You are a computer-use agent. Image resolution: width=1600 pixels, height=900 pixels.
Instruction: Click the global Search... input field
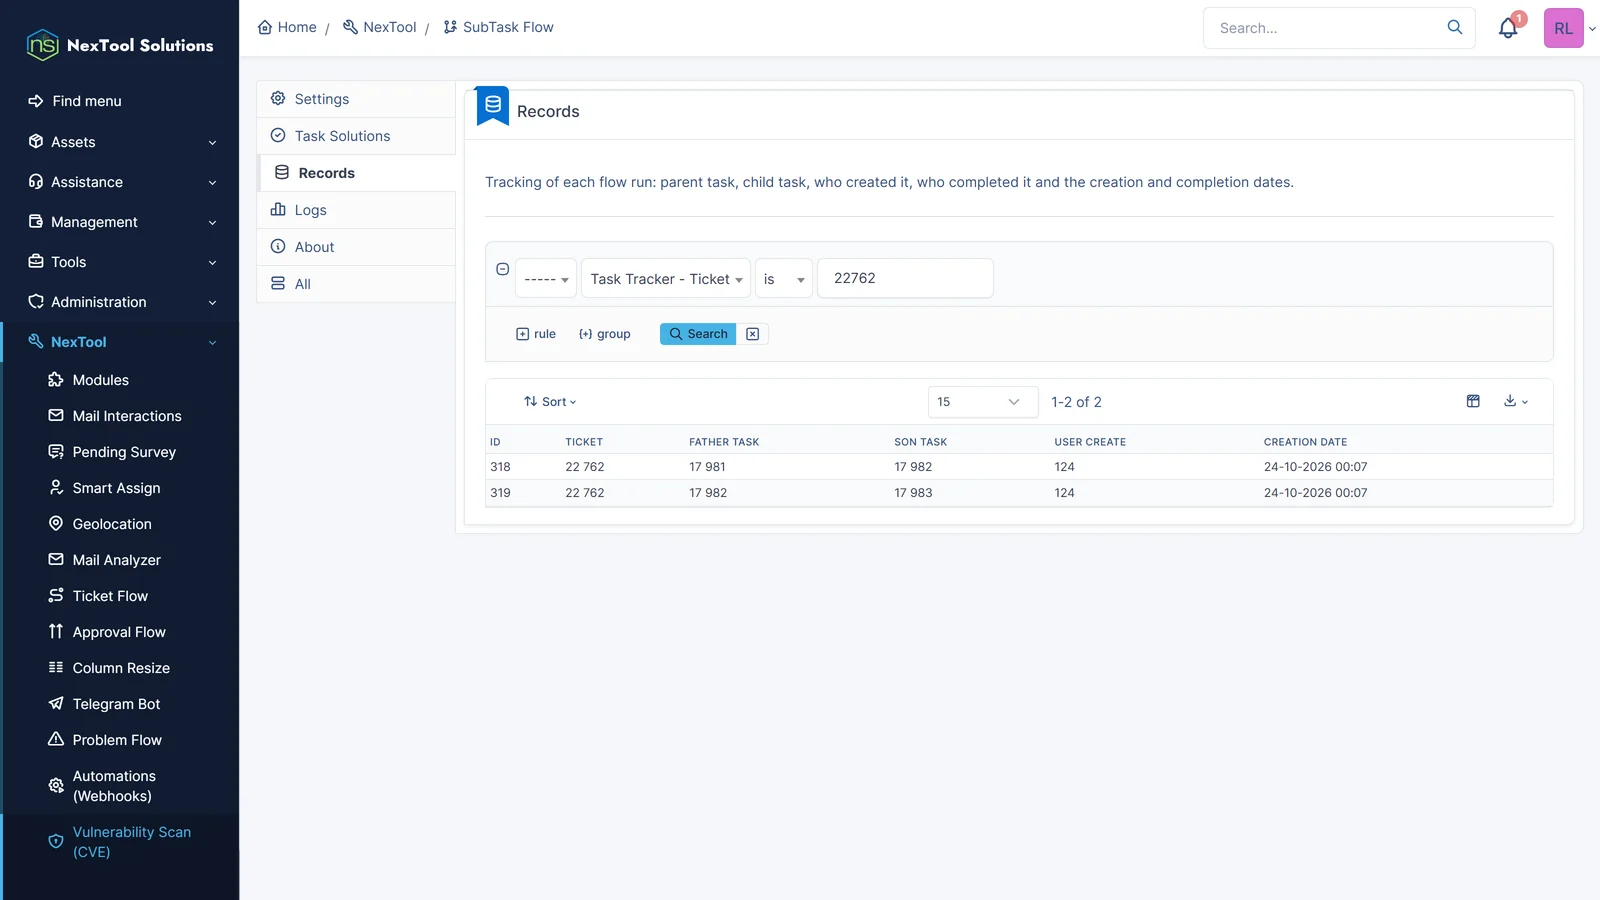tap(1325, 28)
